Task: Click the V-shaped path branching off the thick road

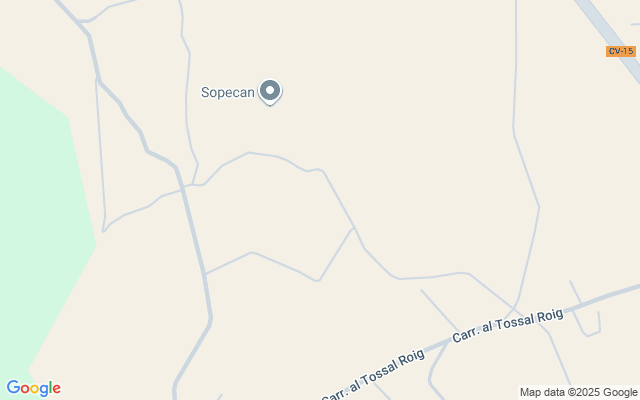Action: coord(282,261)
